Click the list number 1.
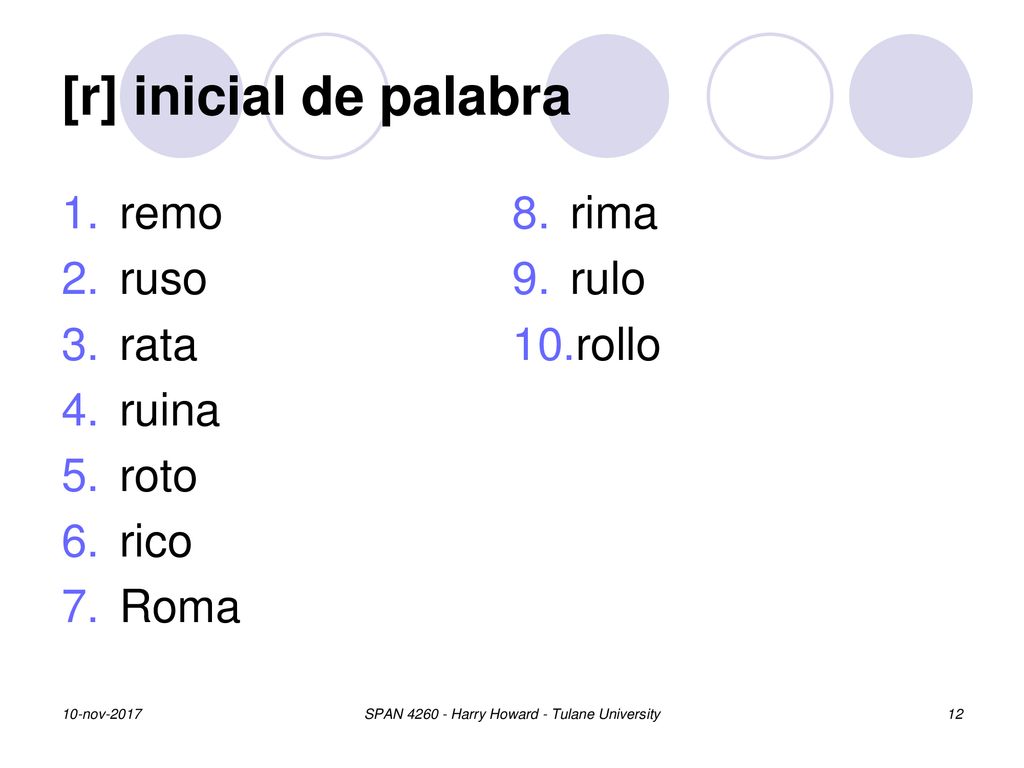Screen dimensions: 1024x768 [80, 214]
